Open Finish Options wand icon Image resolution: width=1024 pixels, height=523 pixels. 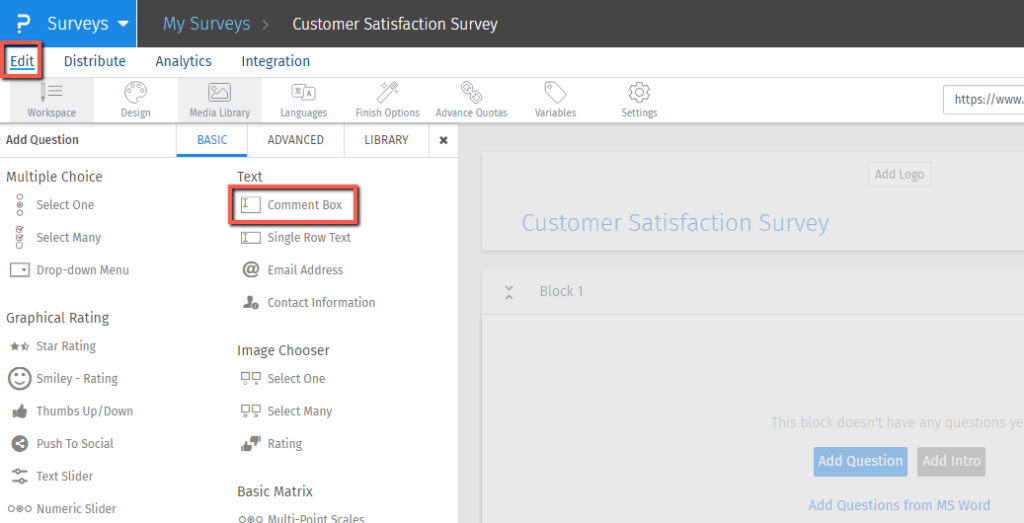tap(387, 99)
